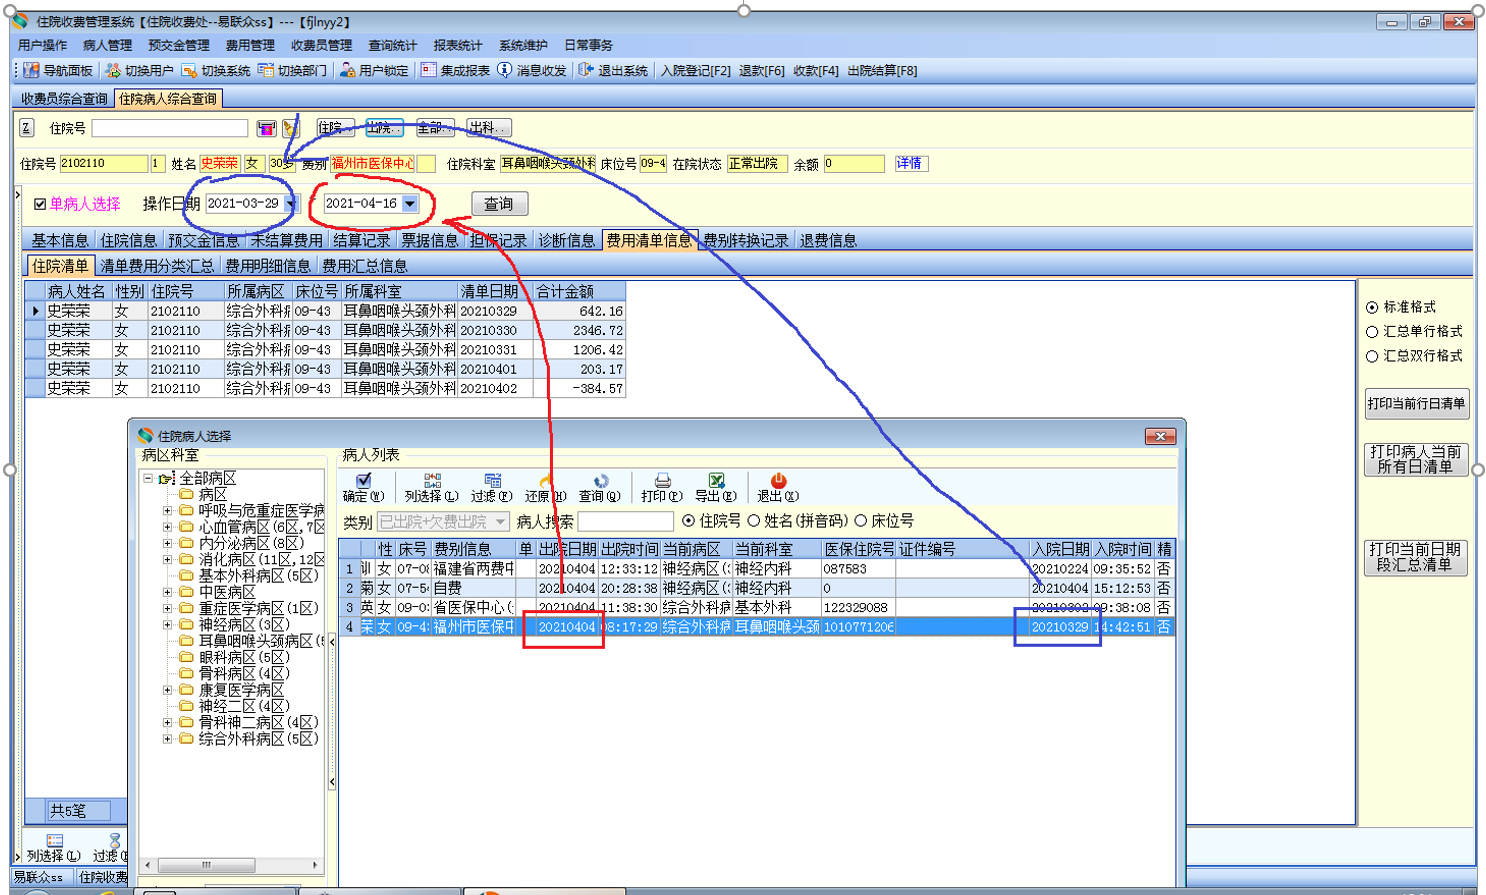Click right arrow of ward tree scrollbar
The width and height of the screenshot is (1486, 895).
click(315, 865)
